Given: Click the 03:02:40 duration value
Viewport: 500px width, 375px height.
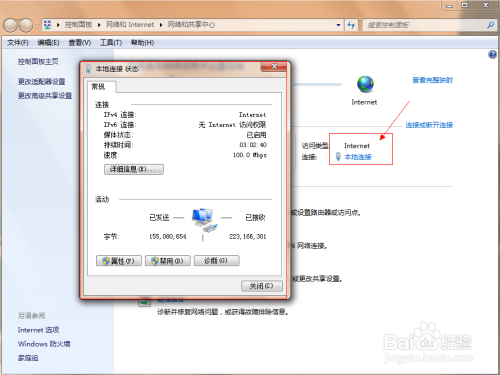Looking at the screenshot, I should (x=253, y=145).
